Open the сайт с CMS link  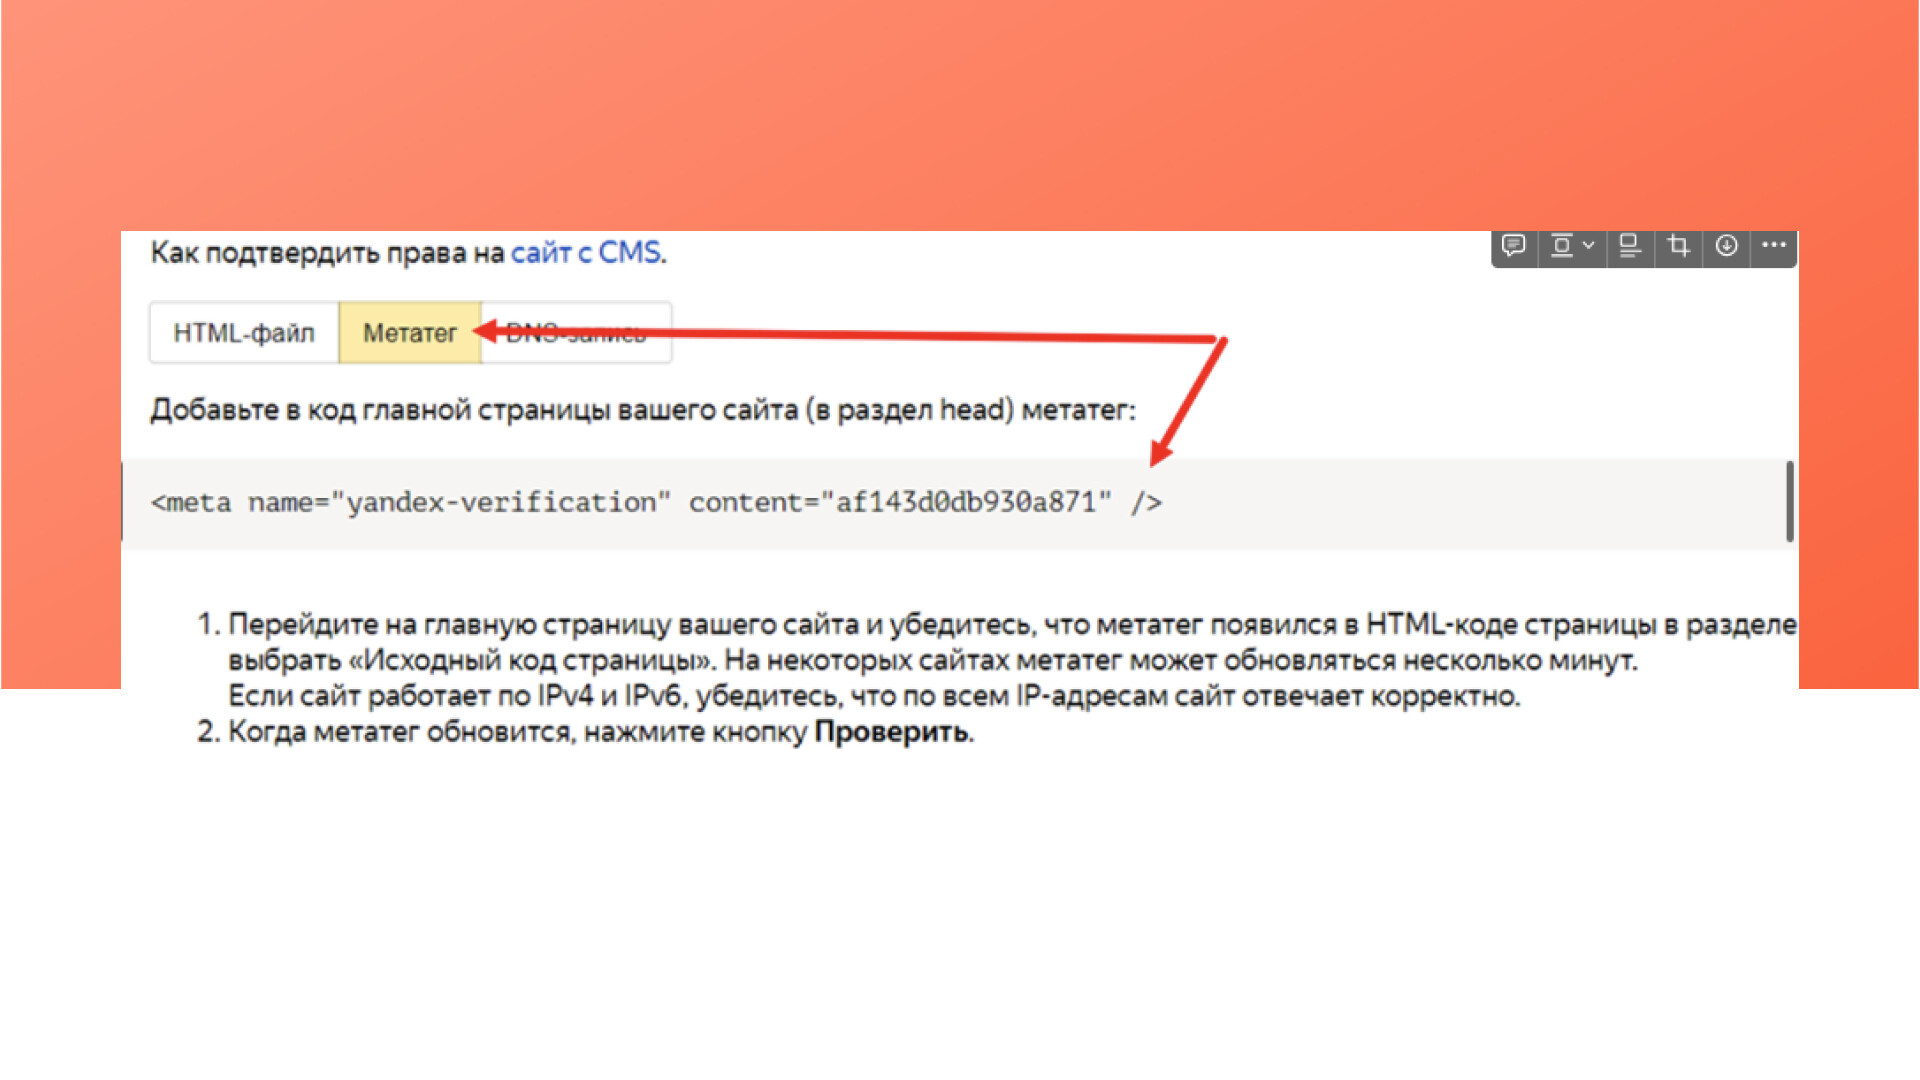pyautogui.click(x=585, y=253)
